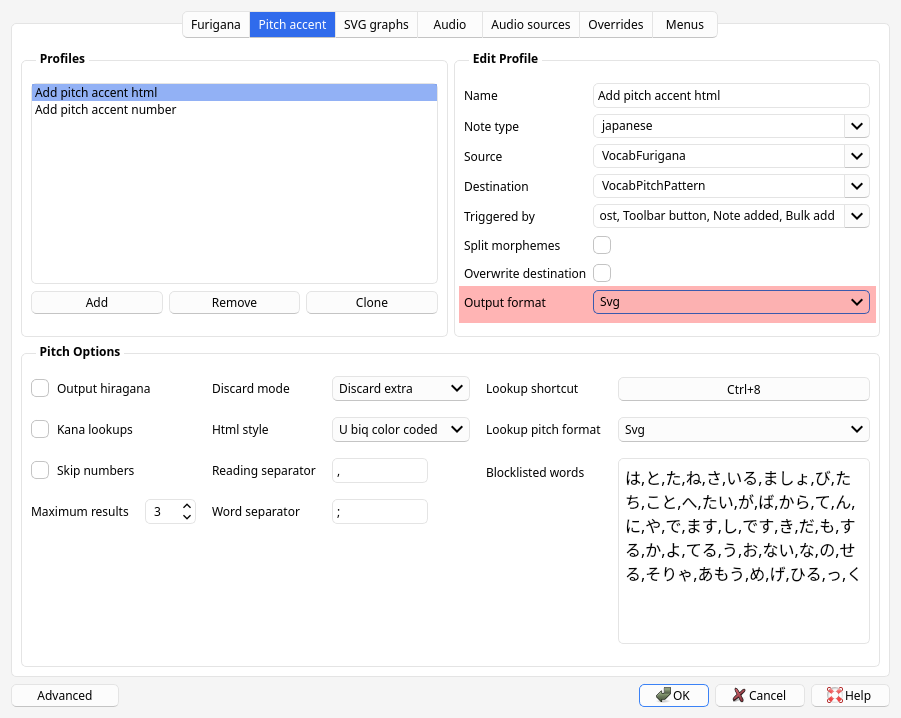The width and height of the screenshot is (901, 718).
Task: Decrease Maximum results with down arrow
Action: click(187, 517)
